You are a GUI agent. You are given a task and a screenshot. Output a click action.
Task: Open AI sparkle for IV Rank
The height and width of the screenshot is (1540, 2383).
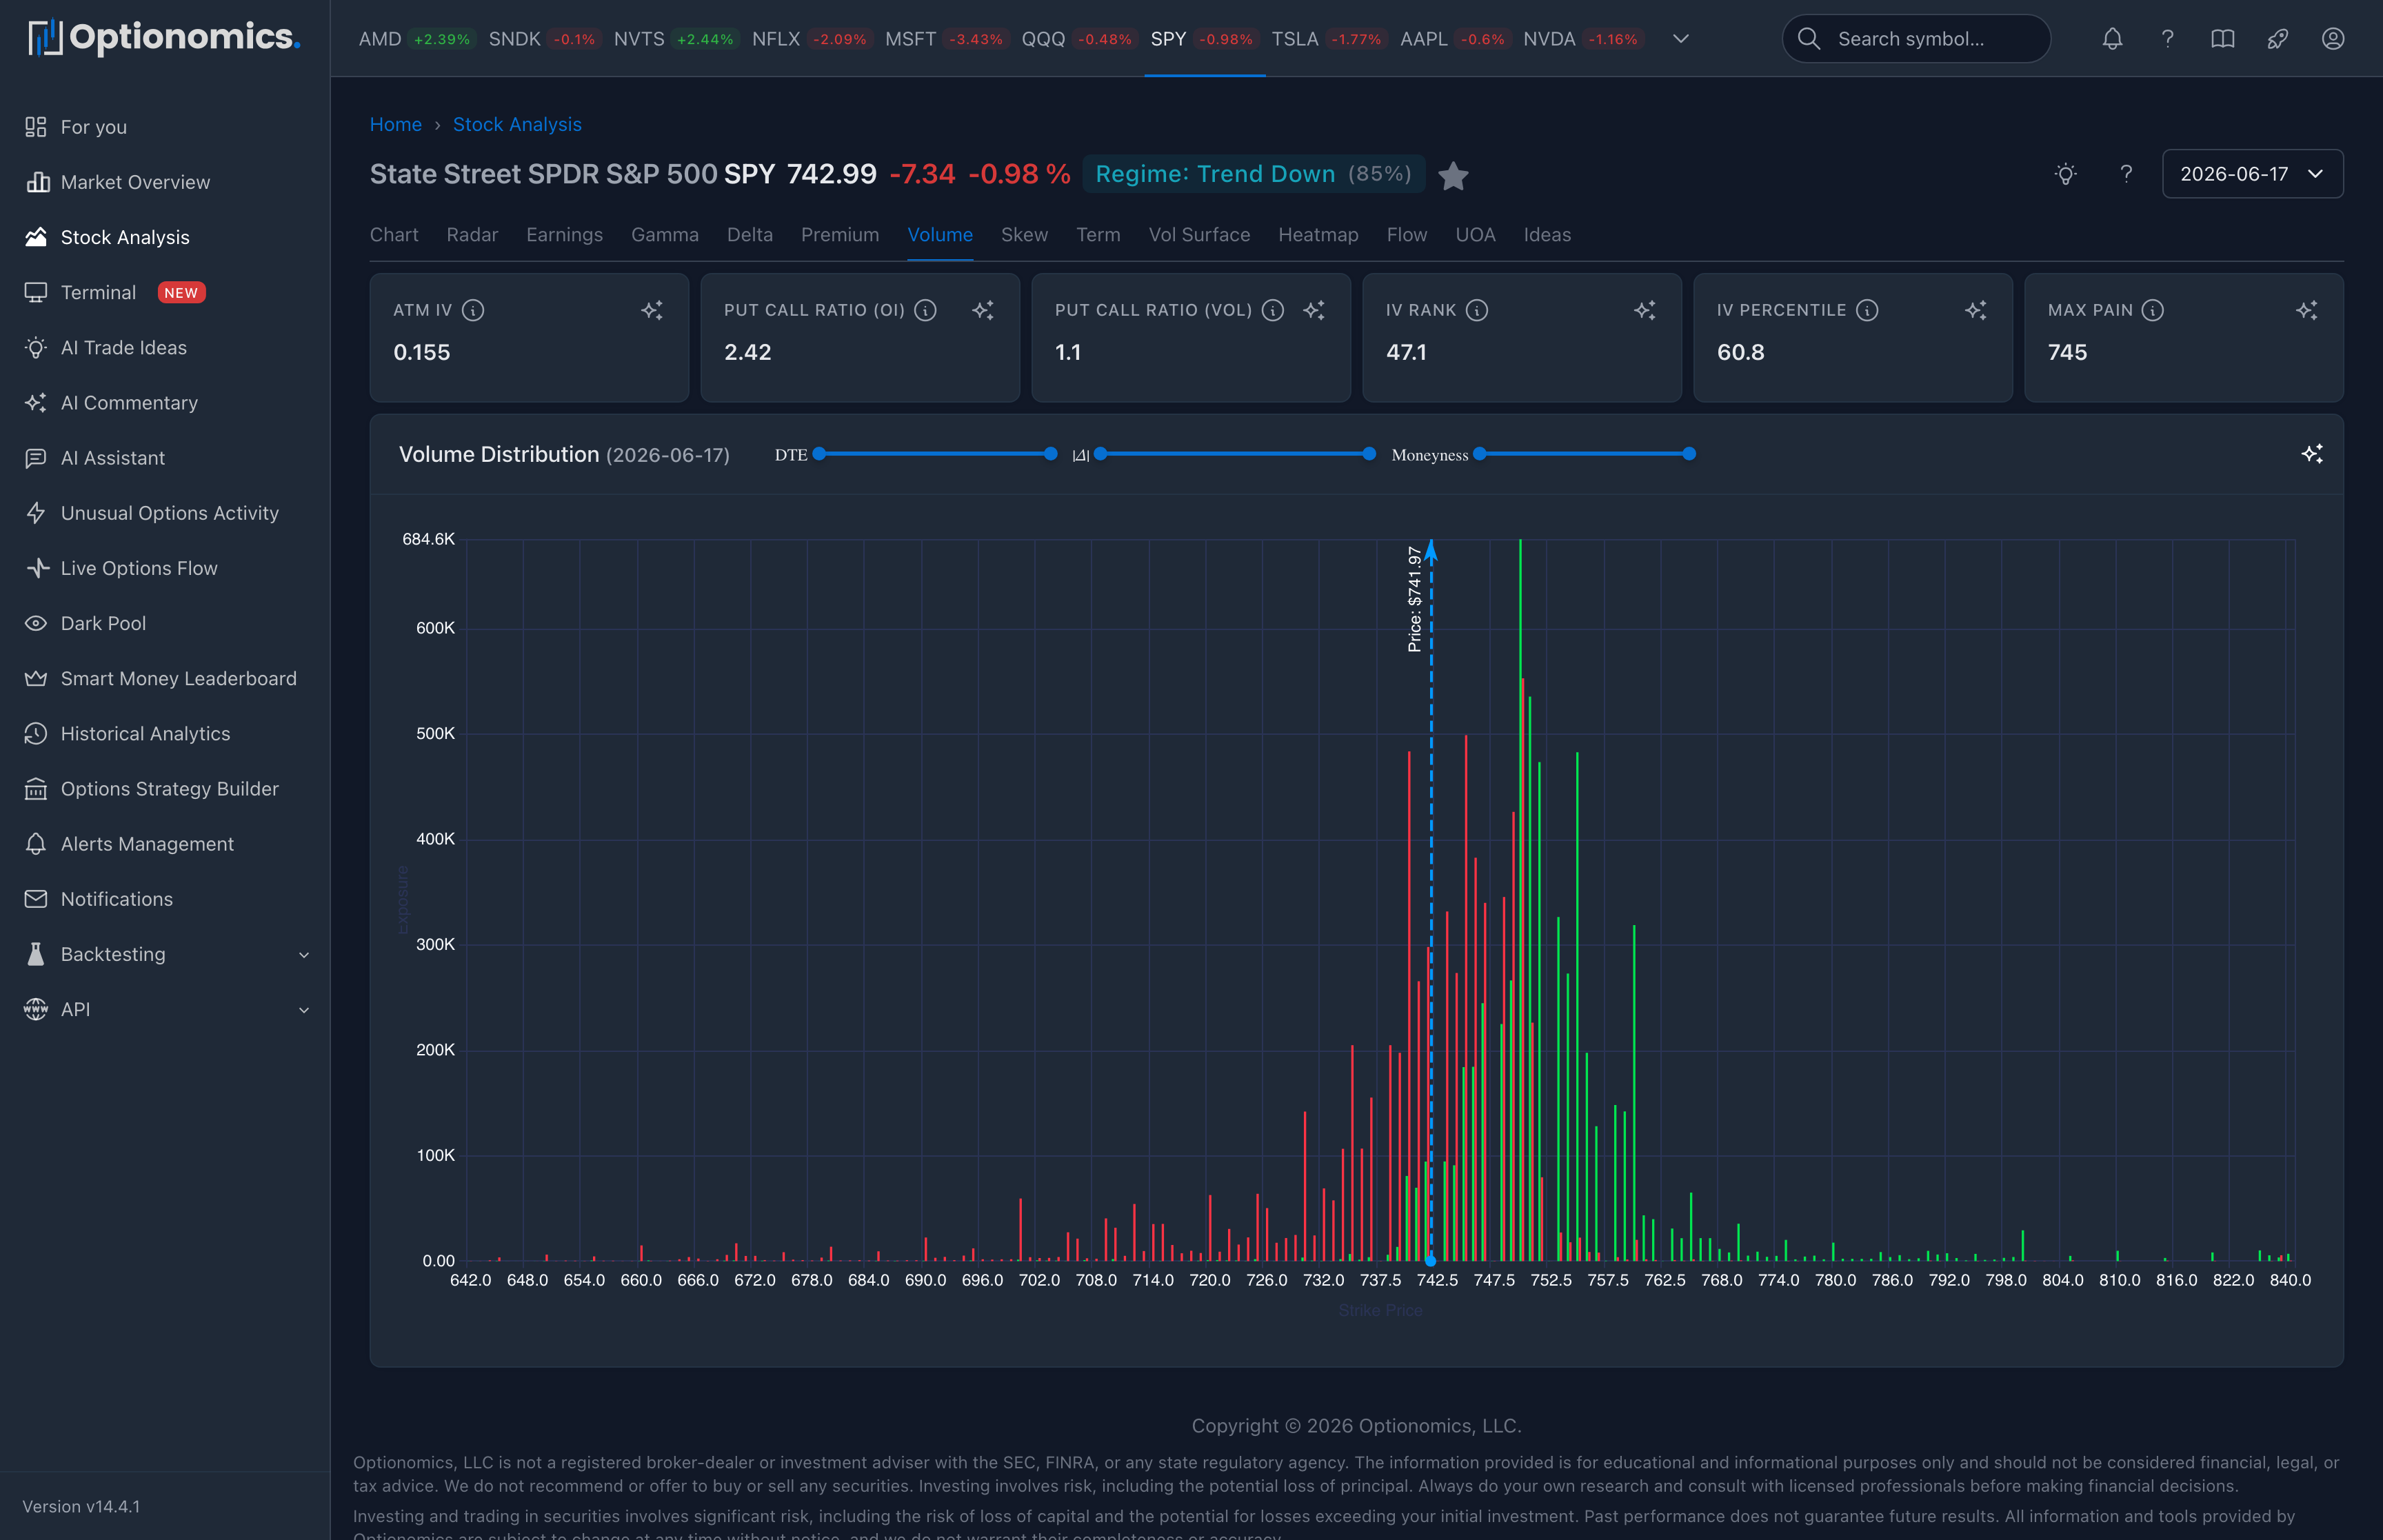point(1645,310)
